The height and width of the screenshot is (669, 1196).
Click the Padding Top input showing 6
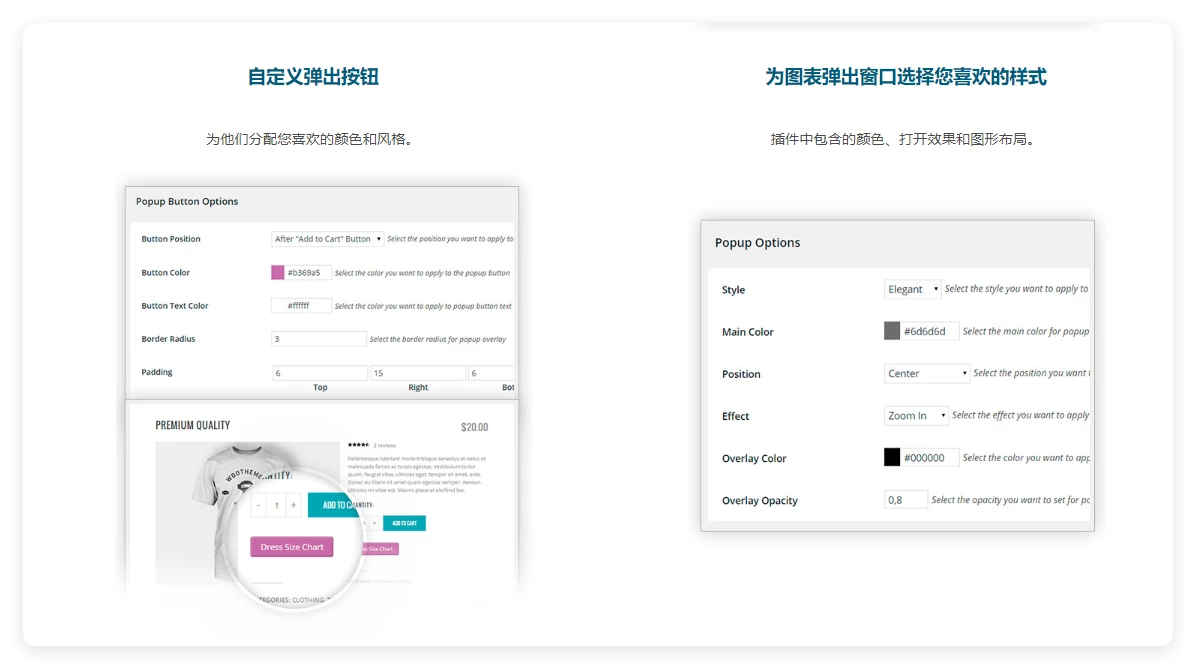point(318,371)
